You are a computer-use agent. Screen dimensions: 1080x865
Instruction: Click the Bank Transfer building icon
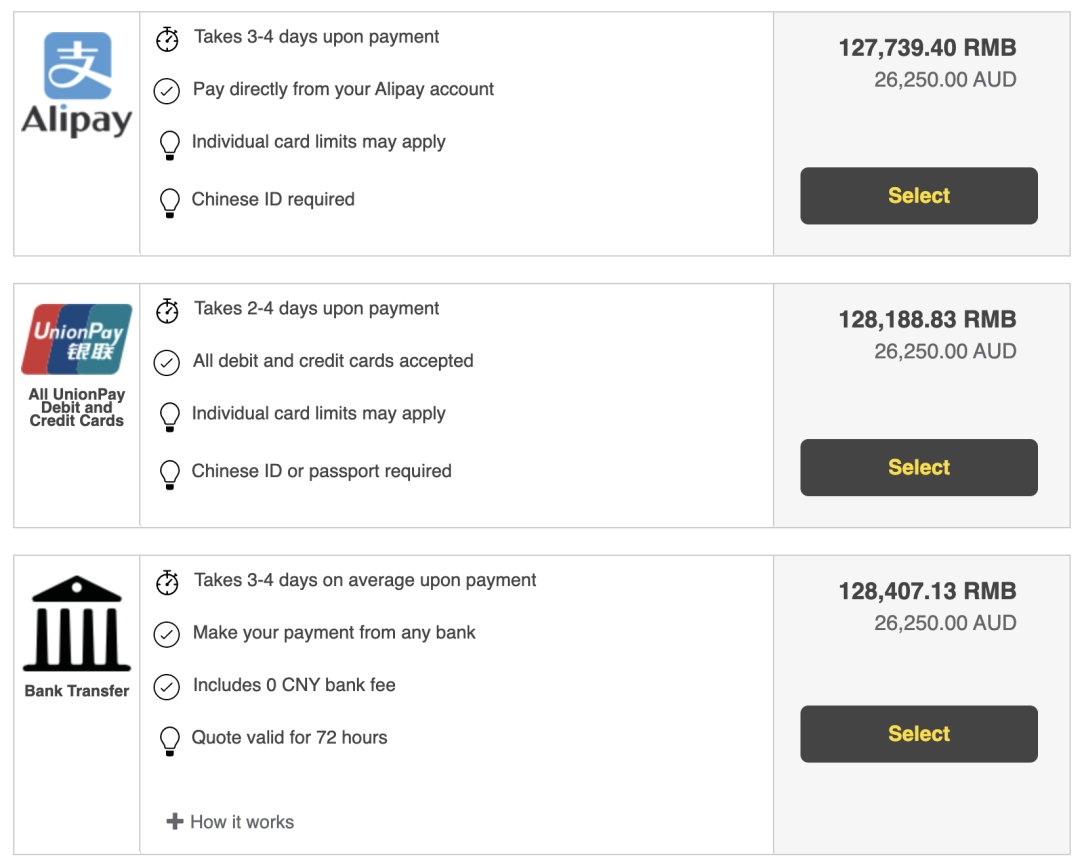(77, 623)
